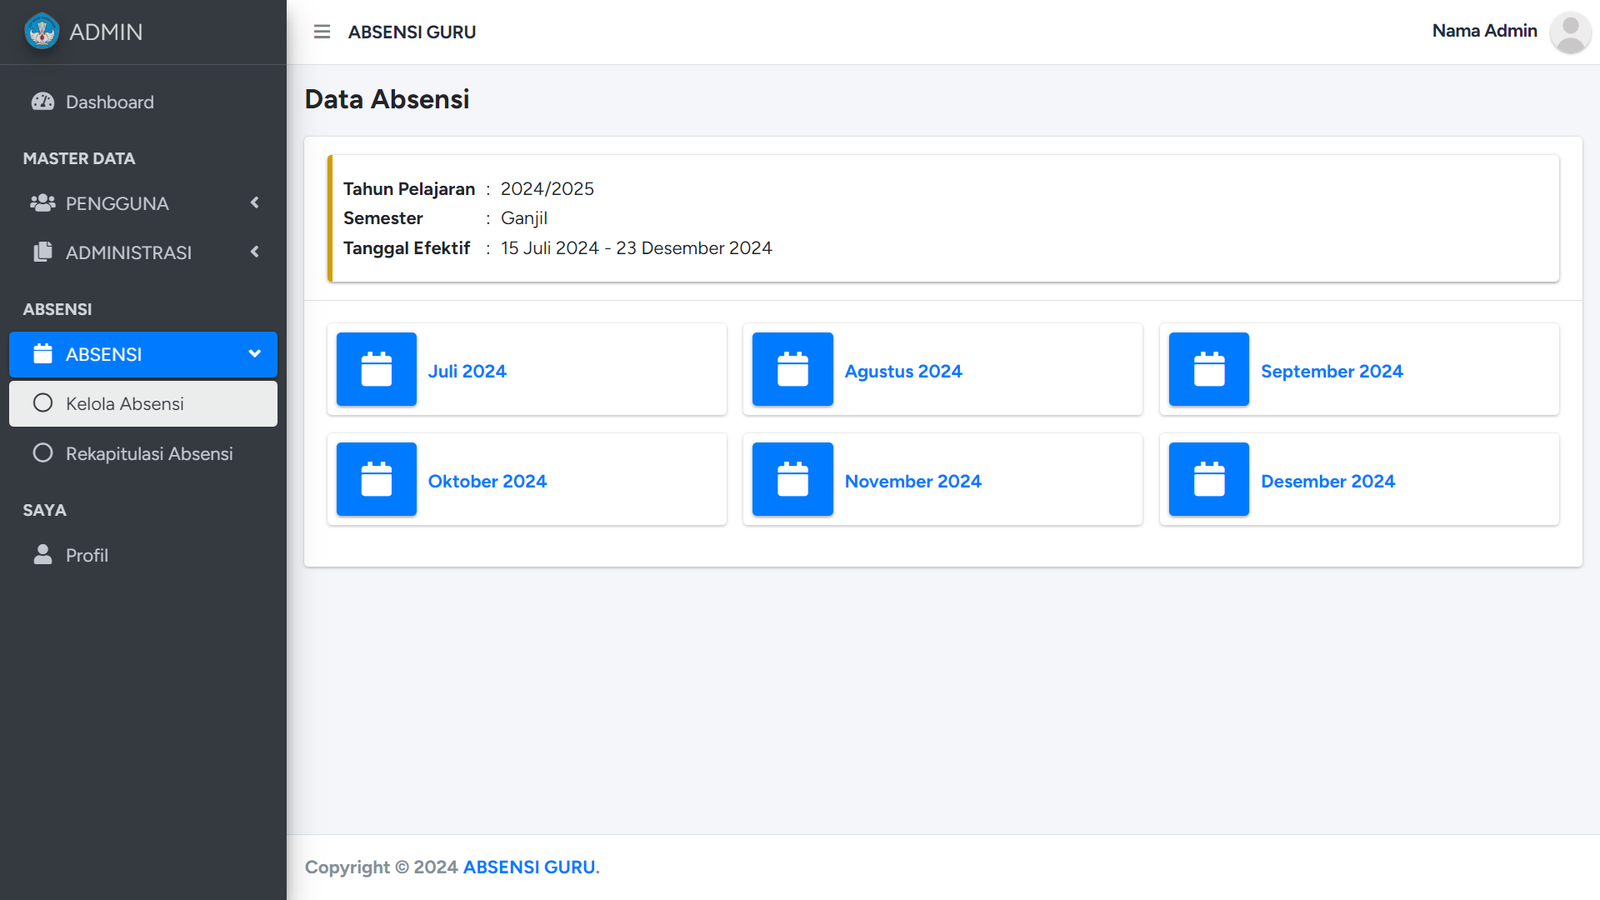Click the Desember 2024 calendar icon
This screenshot has height=900, width=1600.
[x=1208, y=480]
